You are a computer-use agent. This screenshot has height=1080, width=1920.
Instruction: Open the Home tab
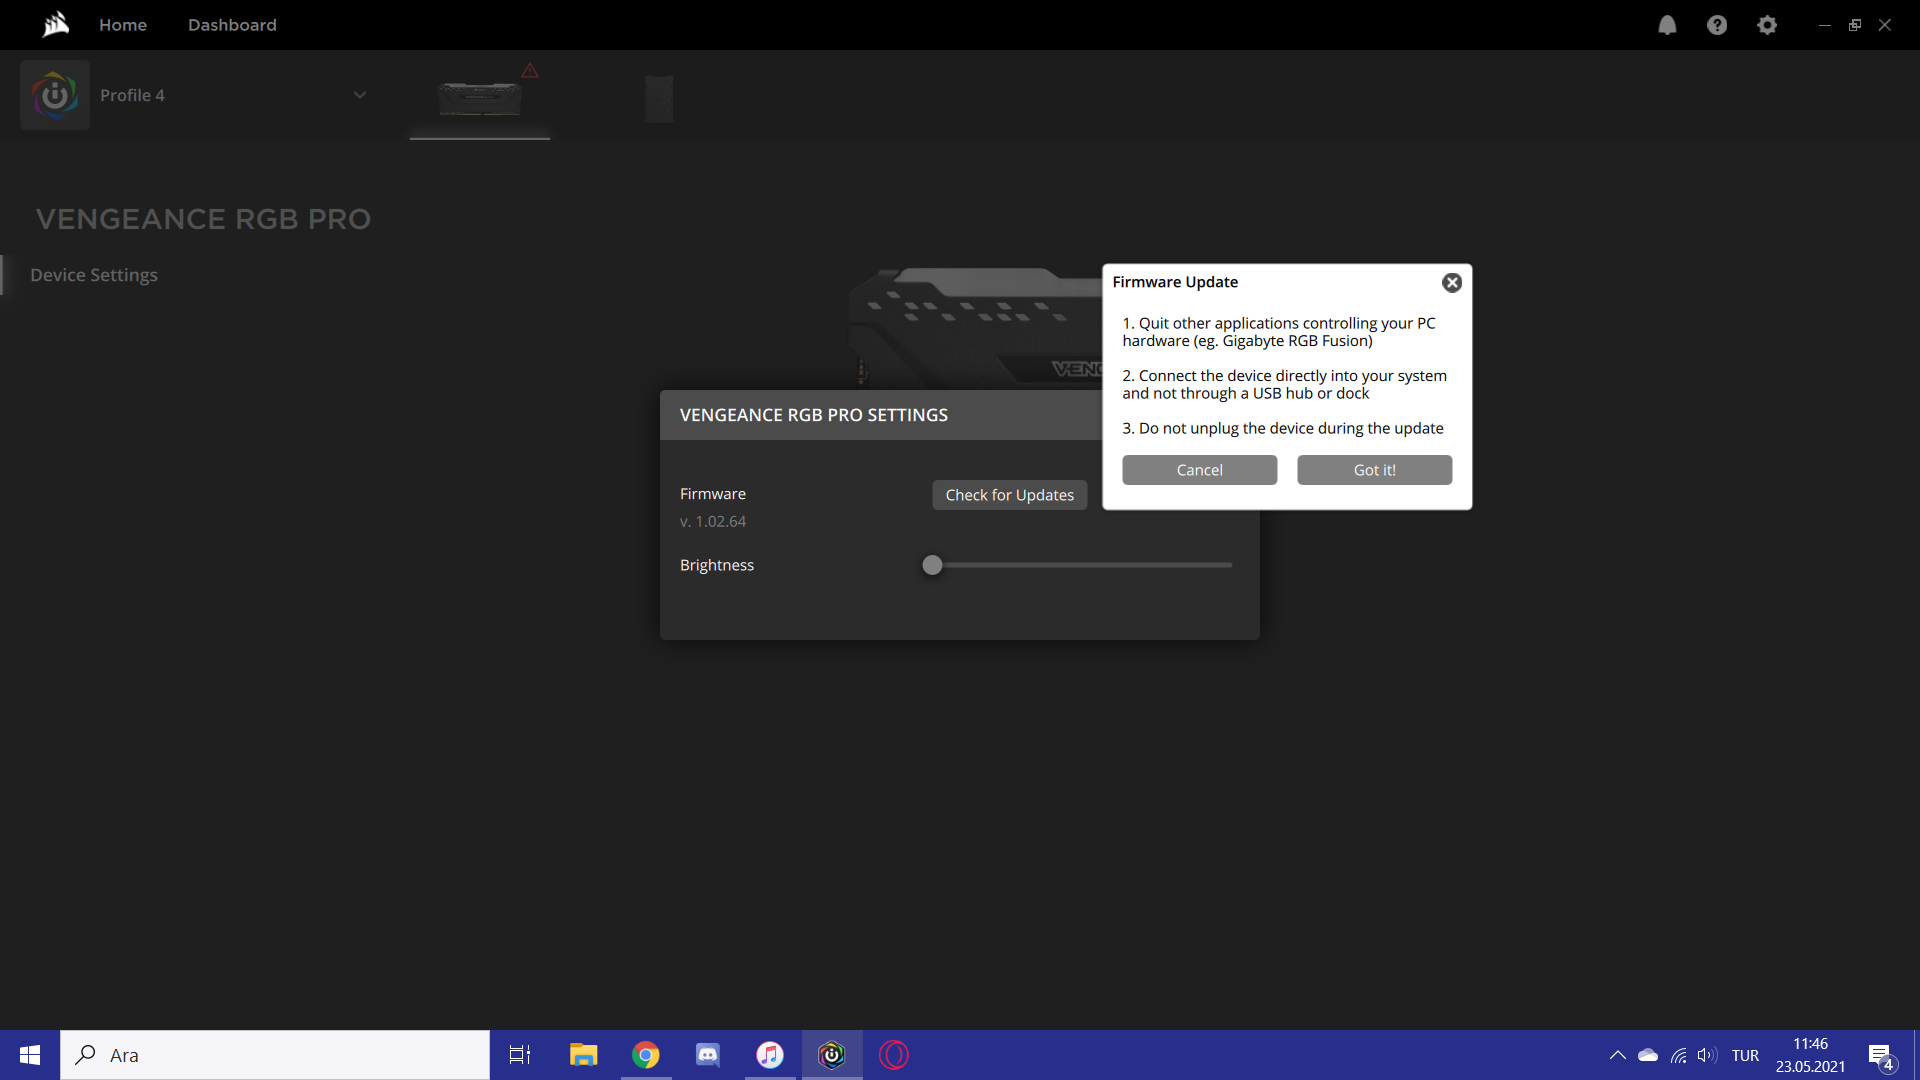(x=123, y=25)
